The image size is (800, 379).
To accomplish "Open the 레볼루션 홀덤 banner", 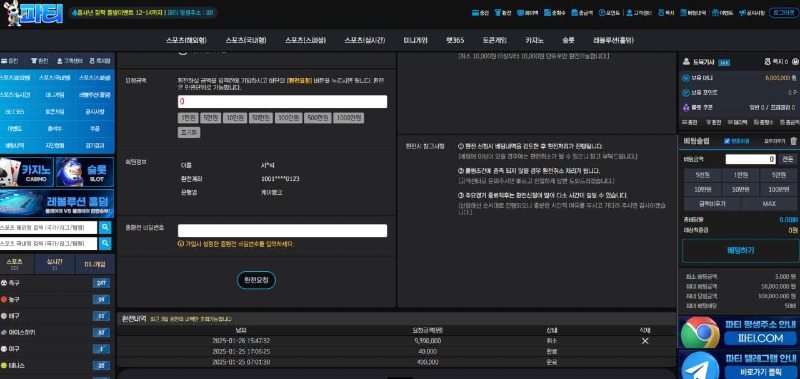I will point(57,203).
